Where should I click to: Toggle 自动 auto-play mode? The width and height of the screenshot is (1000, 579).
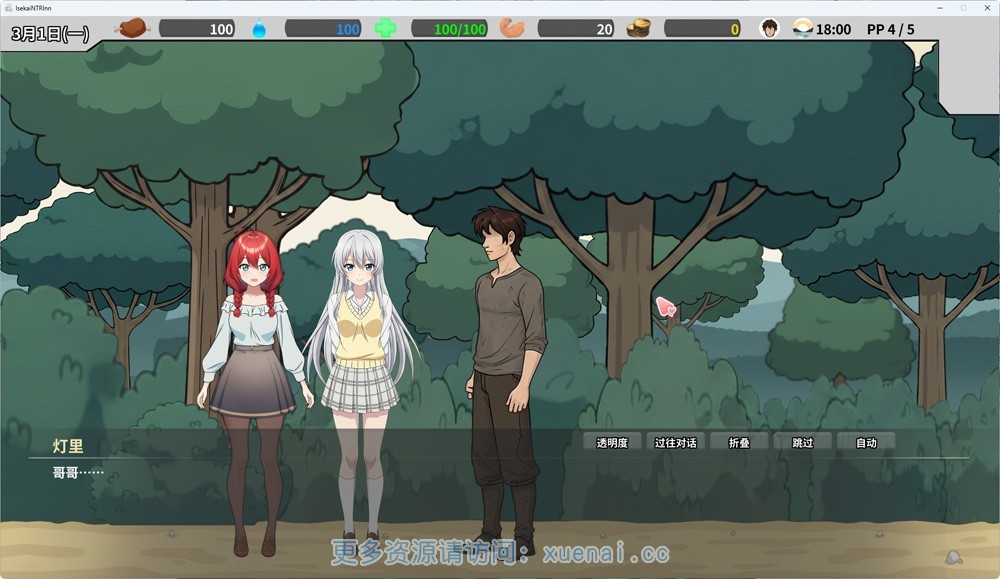[866, 442]
